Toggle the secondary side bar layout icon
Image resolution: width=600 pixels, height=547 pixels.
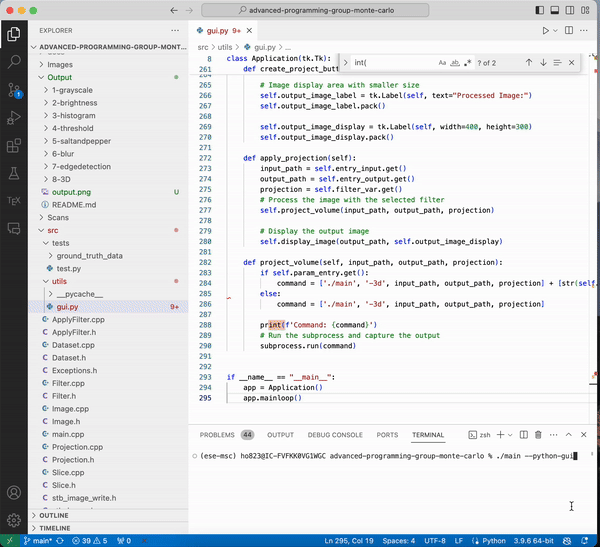point(570,10)
